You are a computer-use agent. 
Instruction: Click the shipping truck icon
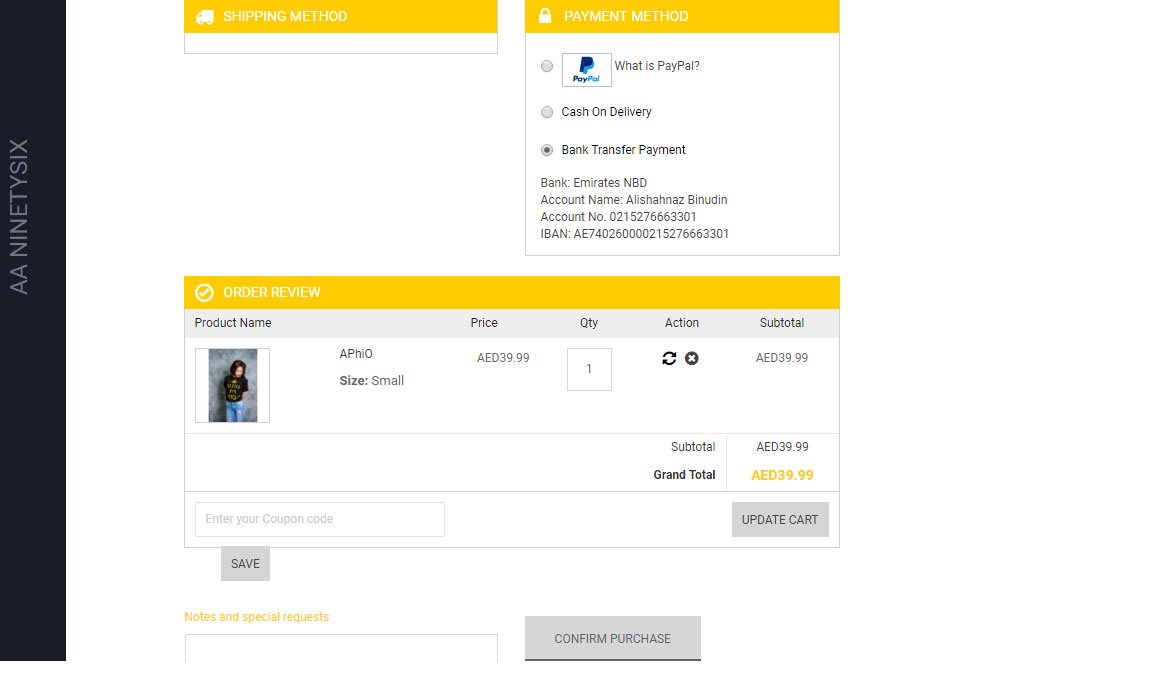coord(204,17)
